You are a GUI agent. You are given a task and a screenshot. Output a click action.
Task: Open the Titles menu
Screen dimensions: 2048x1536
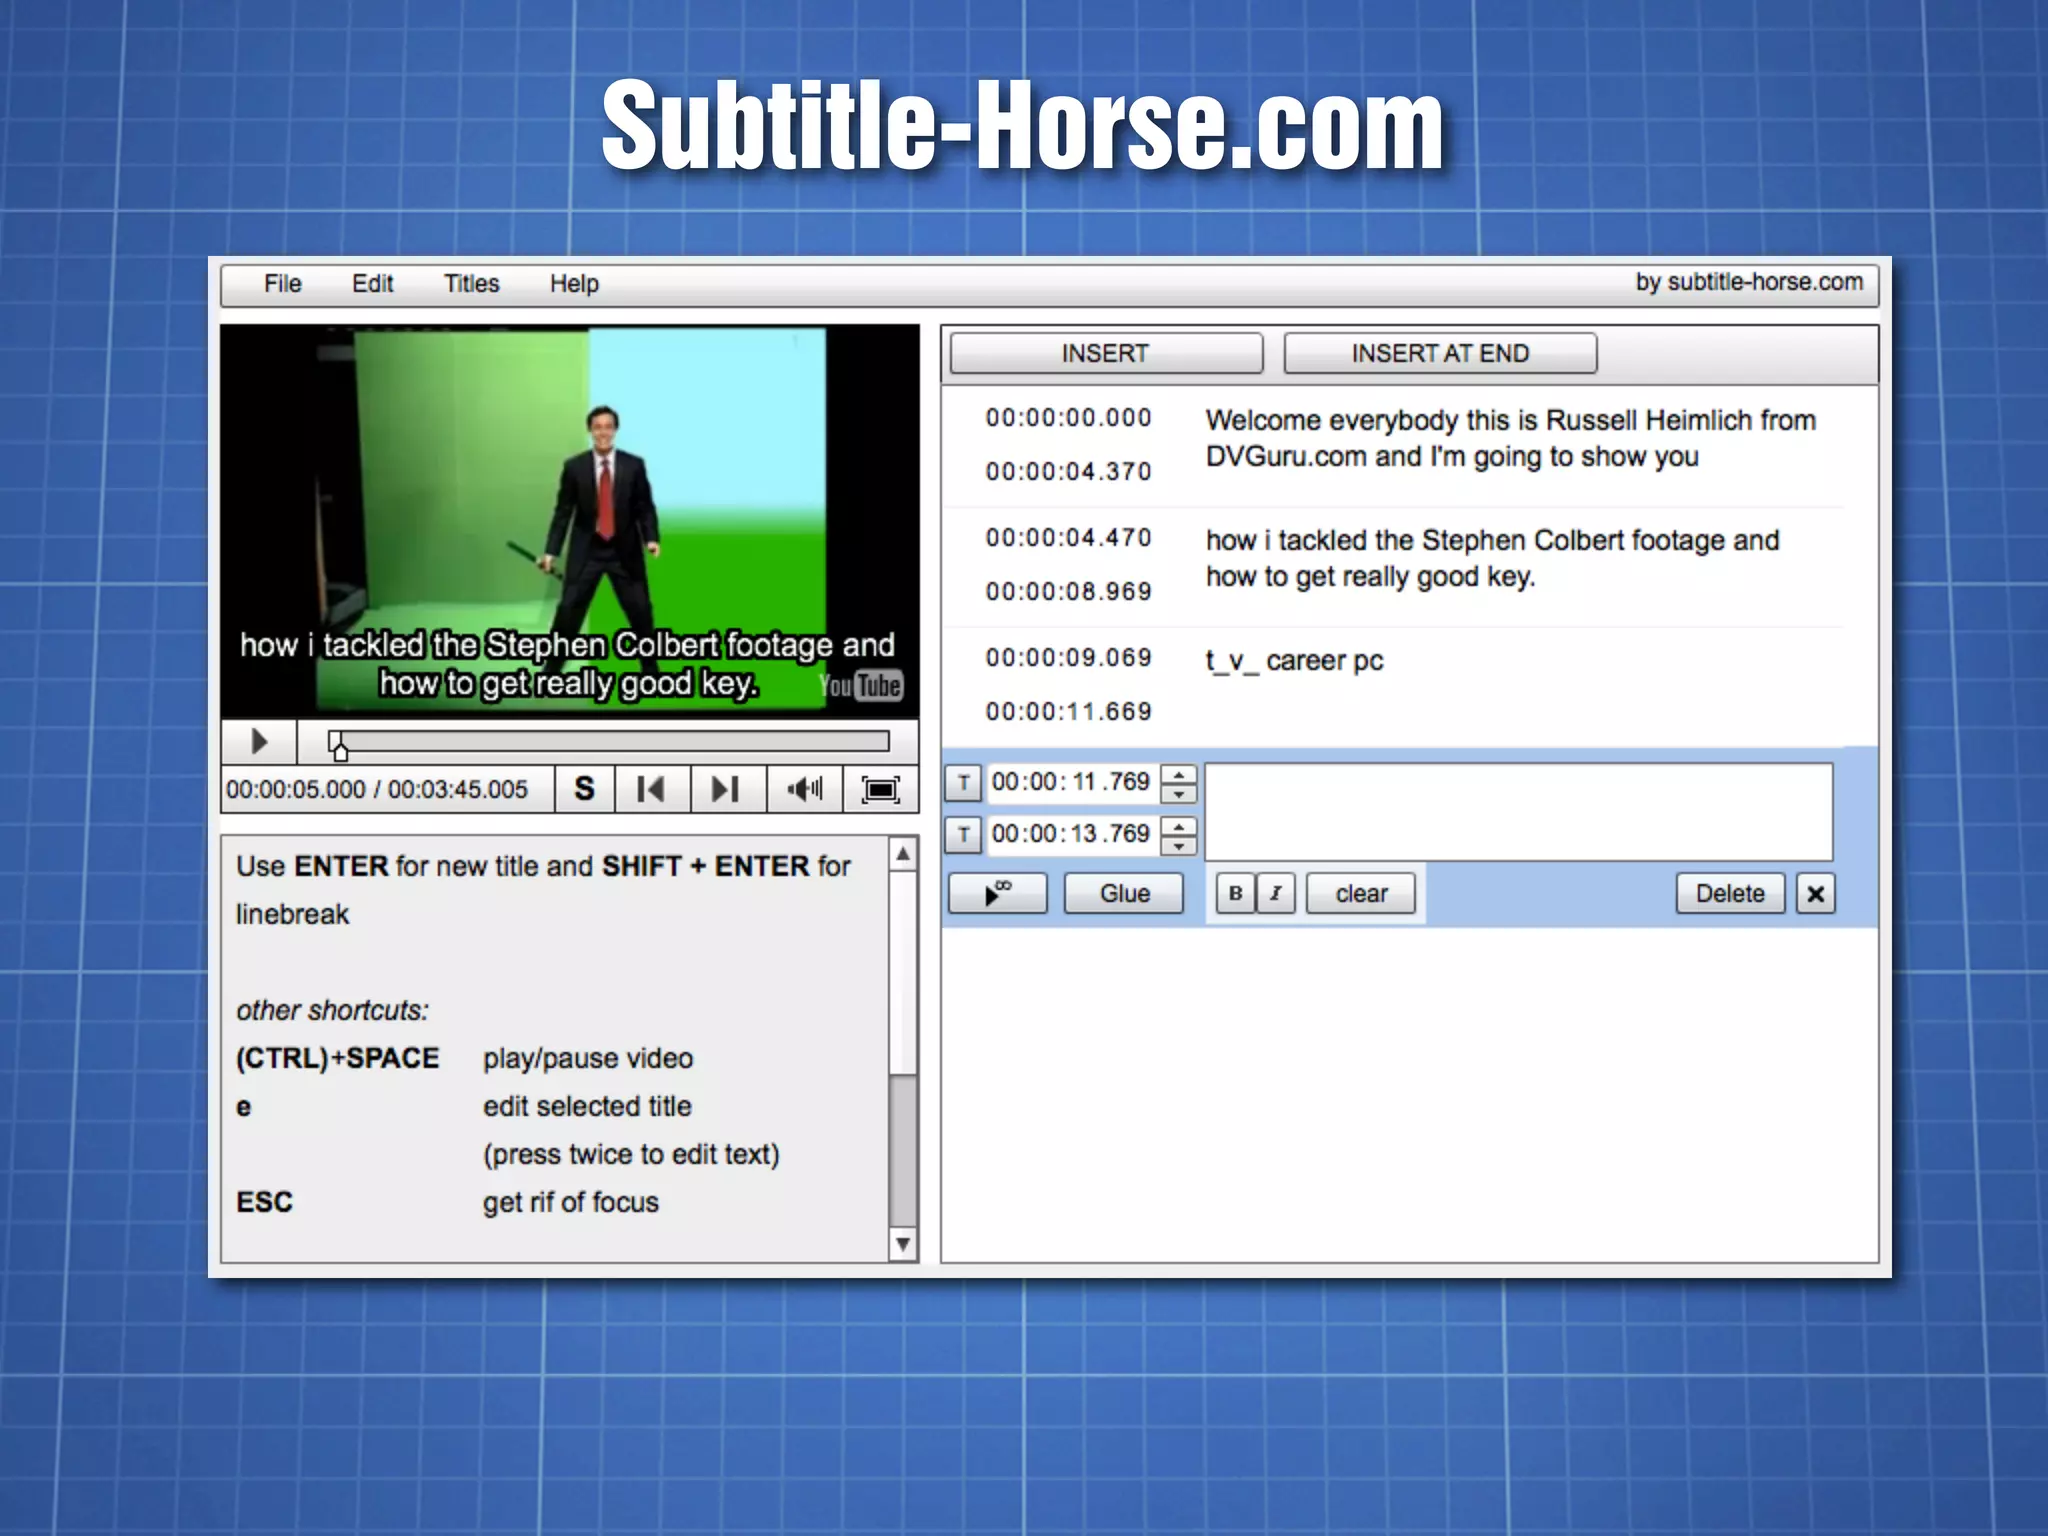[471, 284]
